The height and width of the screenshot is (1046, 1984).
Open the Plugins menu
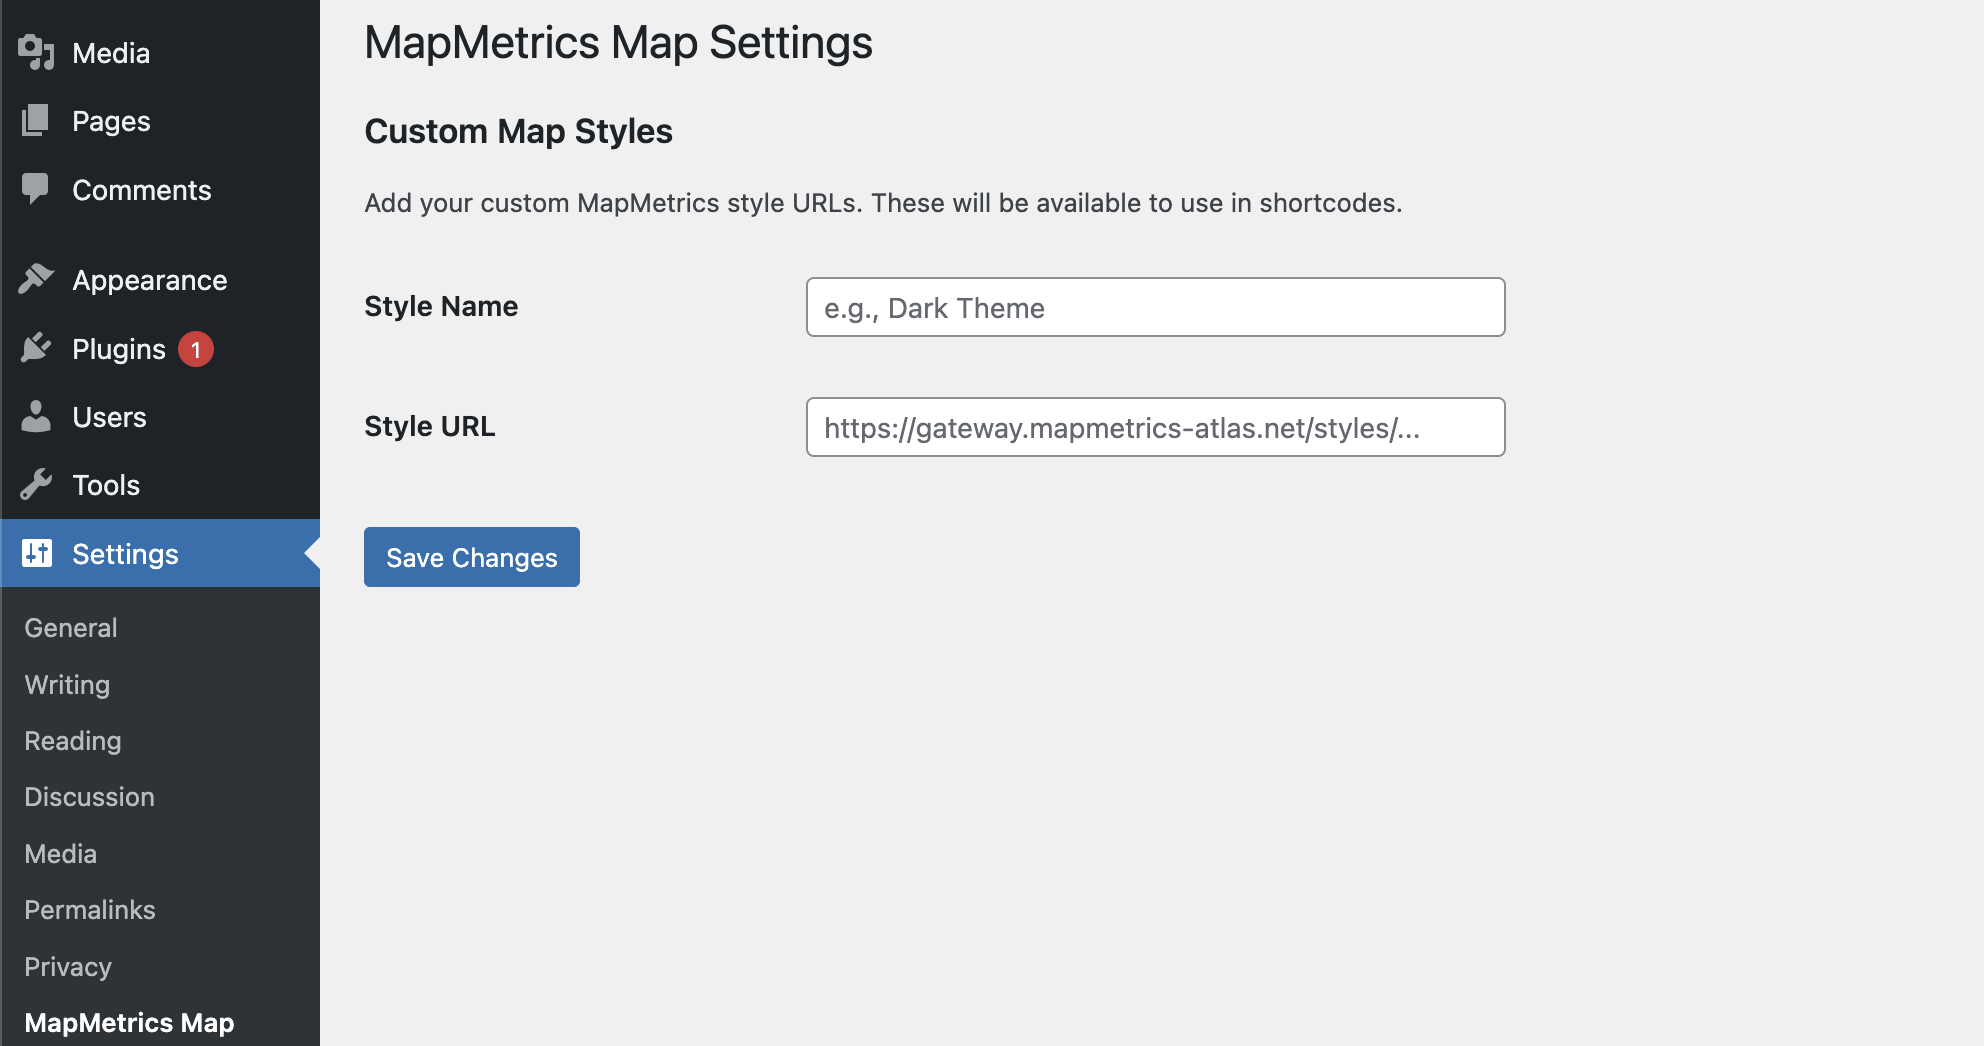tap(160, 349)
